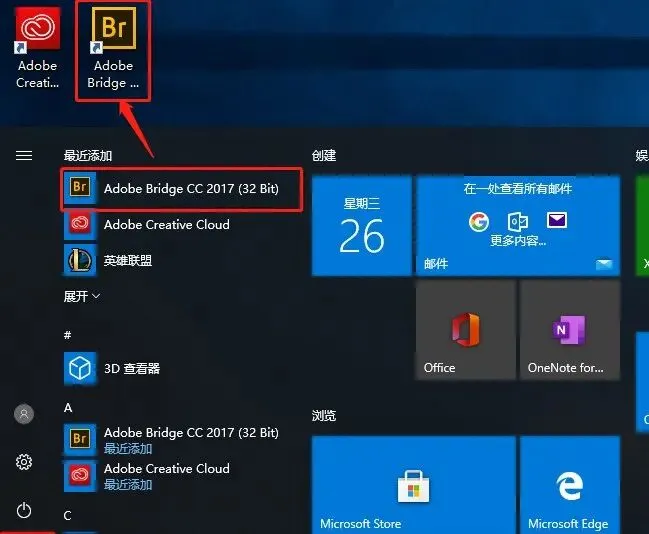Click the league icon beside 英雄联盟

point(80,260)
